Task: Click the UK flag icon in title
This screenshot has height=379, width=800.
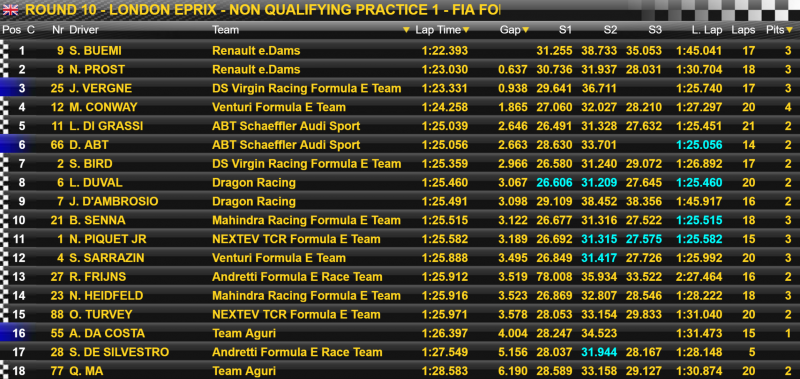Action: tap(10, 10)
